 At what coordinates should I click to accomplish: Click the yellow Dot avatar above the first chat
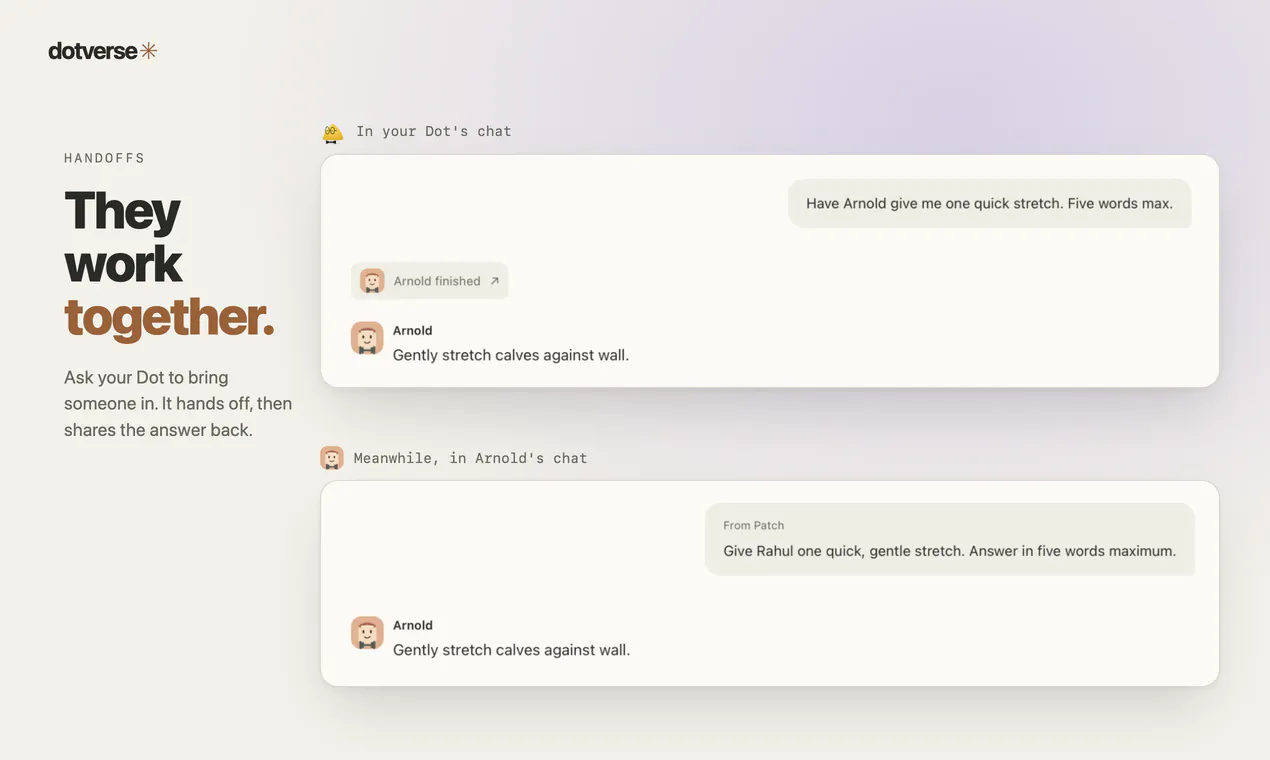(333, 132)
